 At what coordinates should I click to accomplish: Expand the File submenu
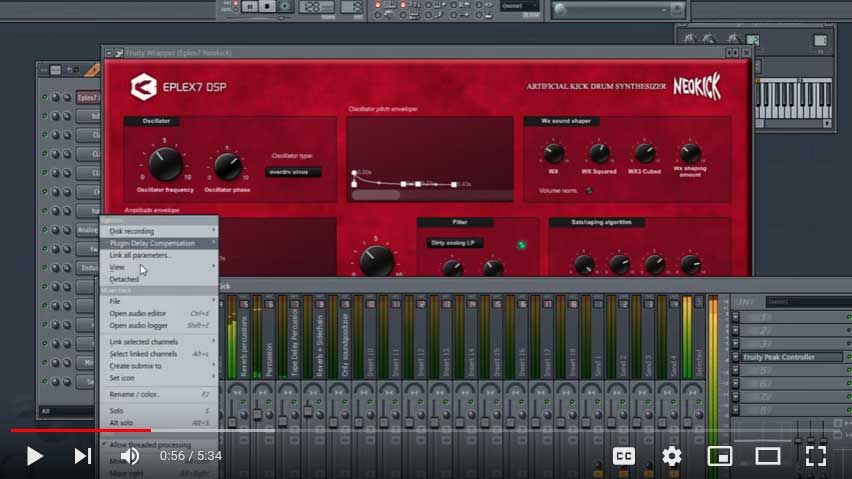(159, 301)
